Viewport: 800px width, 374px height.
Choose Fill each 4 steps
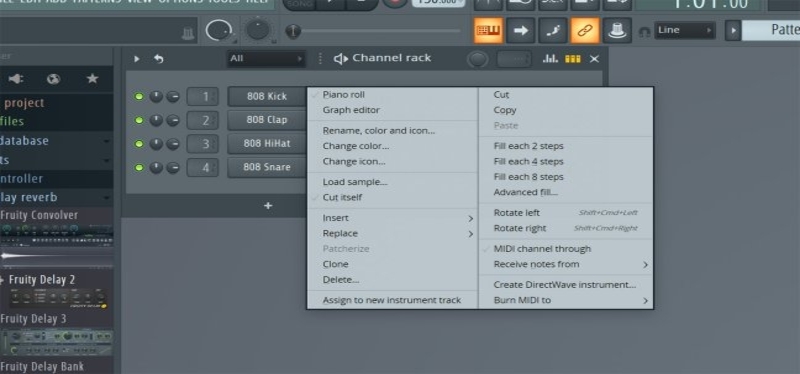click(529, 161)
